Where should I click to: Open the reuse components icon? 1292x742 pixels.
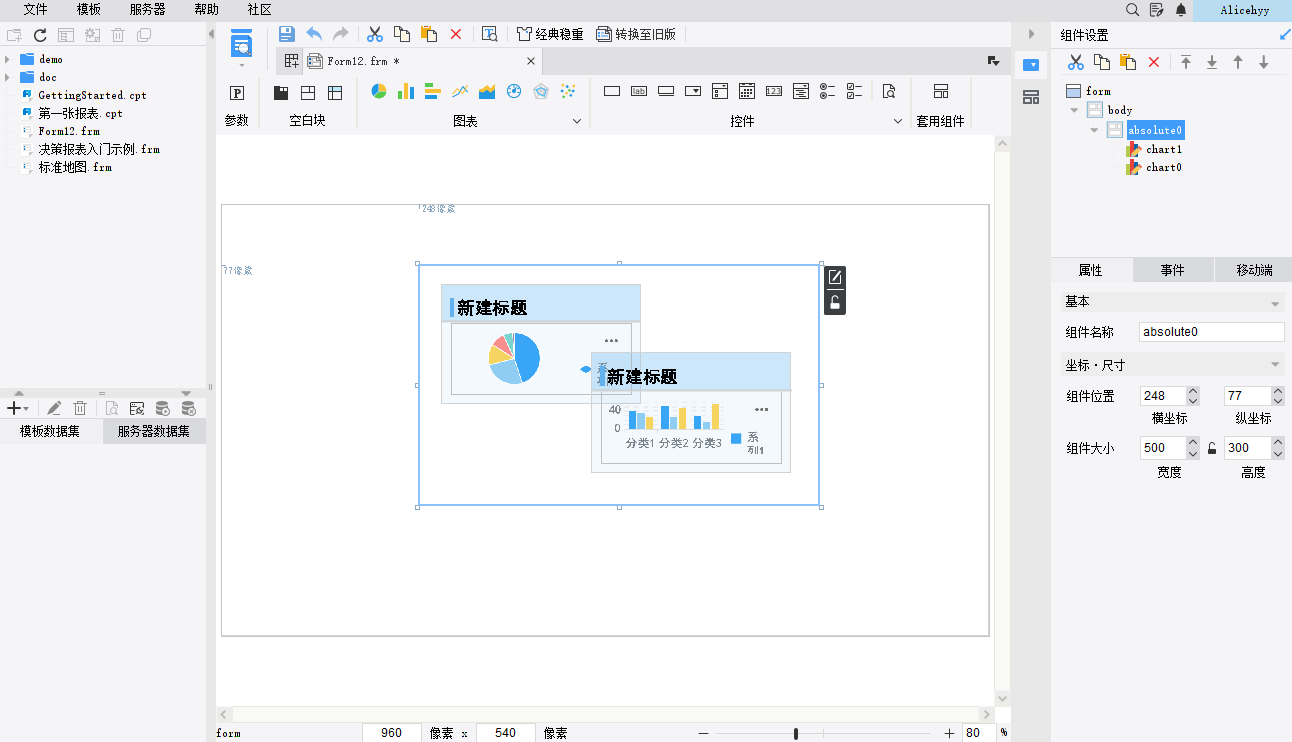pos(940,91)
